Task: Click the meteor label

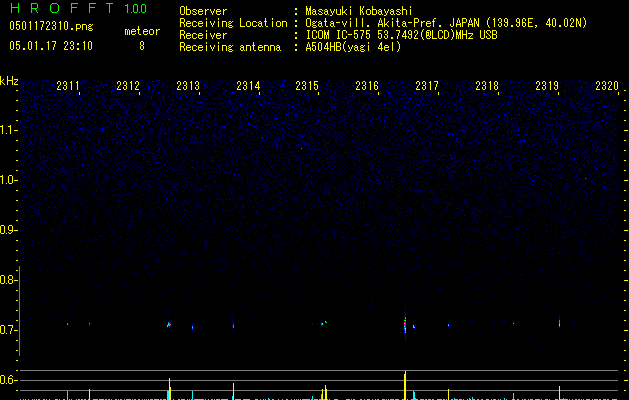Action: (x=142, y=31)
